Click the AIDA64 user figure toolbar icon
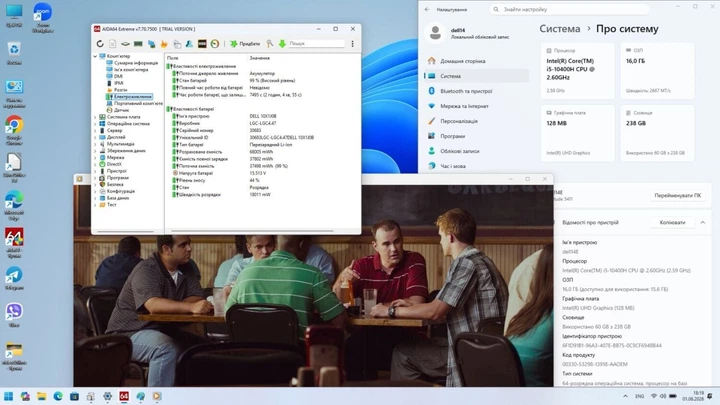Viewport: 720px width, 405px height. pos(189,44)
